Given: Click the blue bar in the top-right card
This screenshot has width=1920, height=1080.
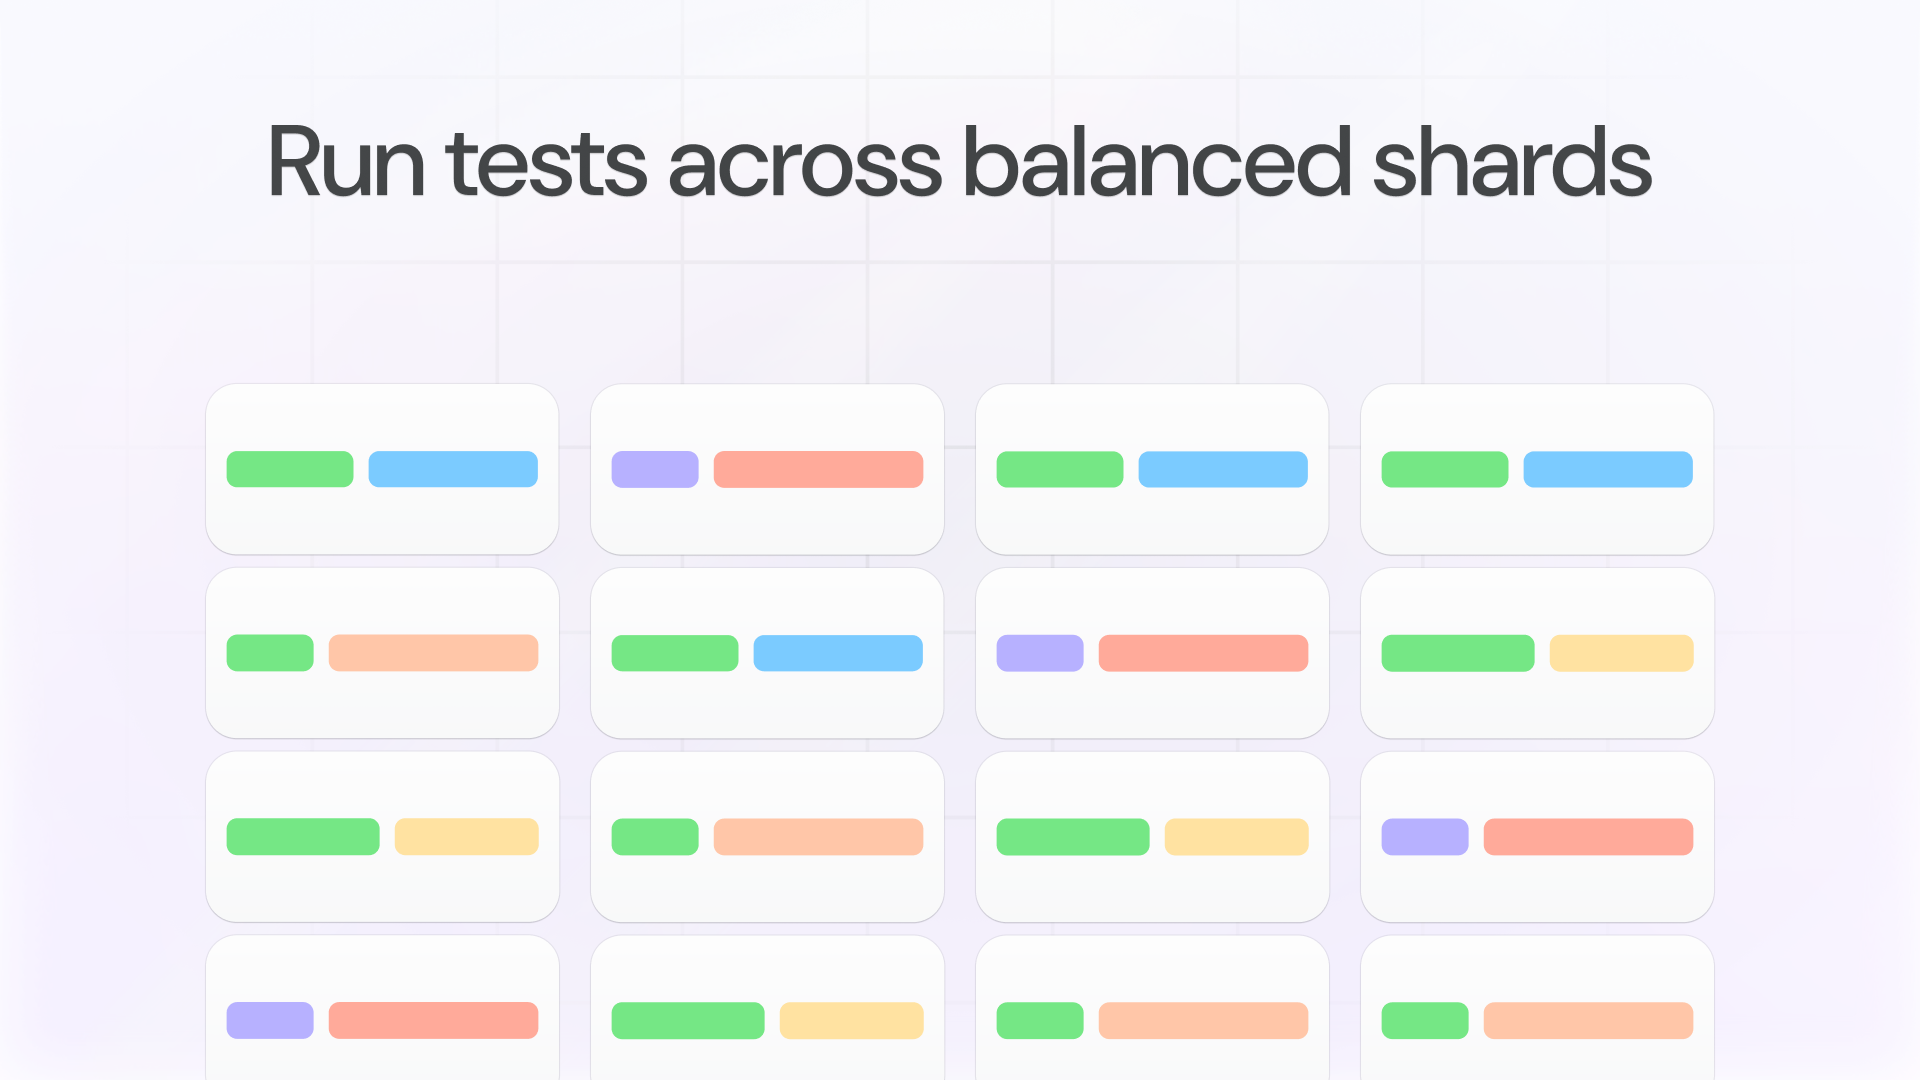Looking at the screenshot, I should point(1608,469).
